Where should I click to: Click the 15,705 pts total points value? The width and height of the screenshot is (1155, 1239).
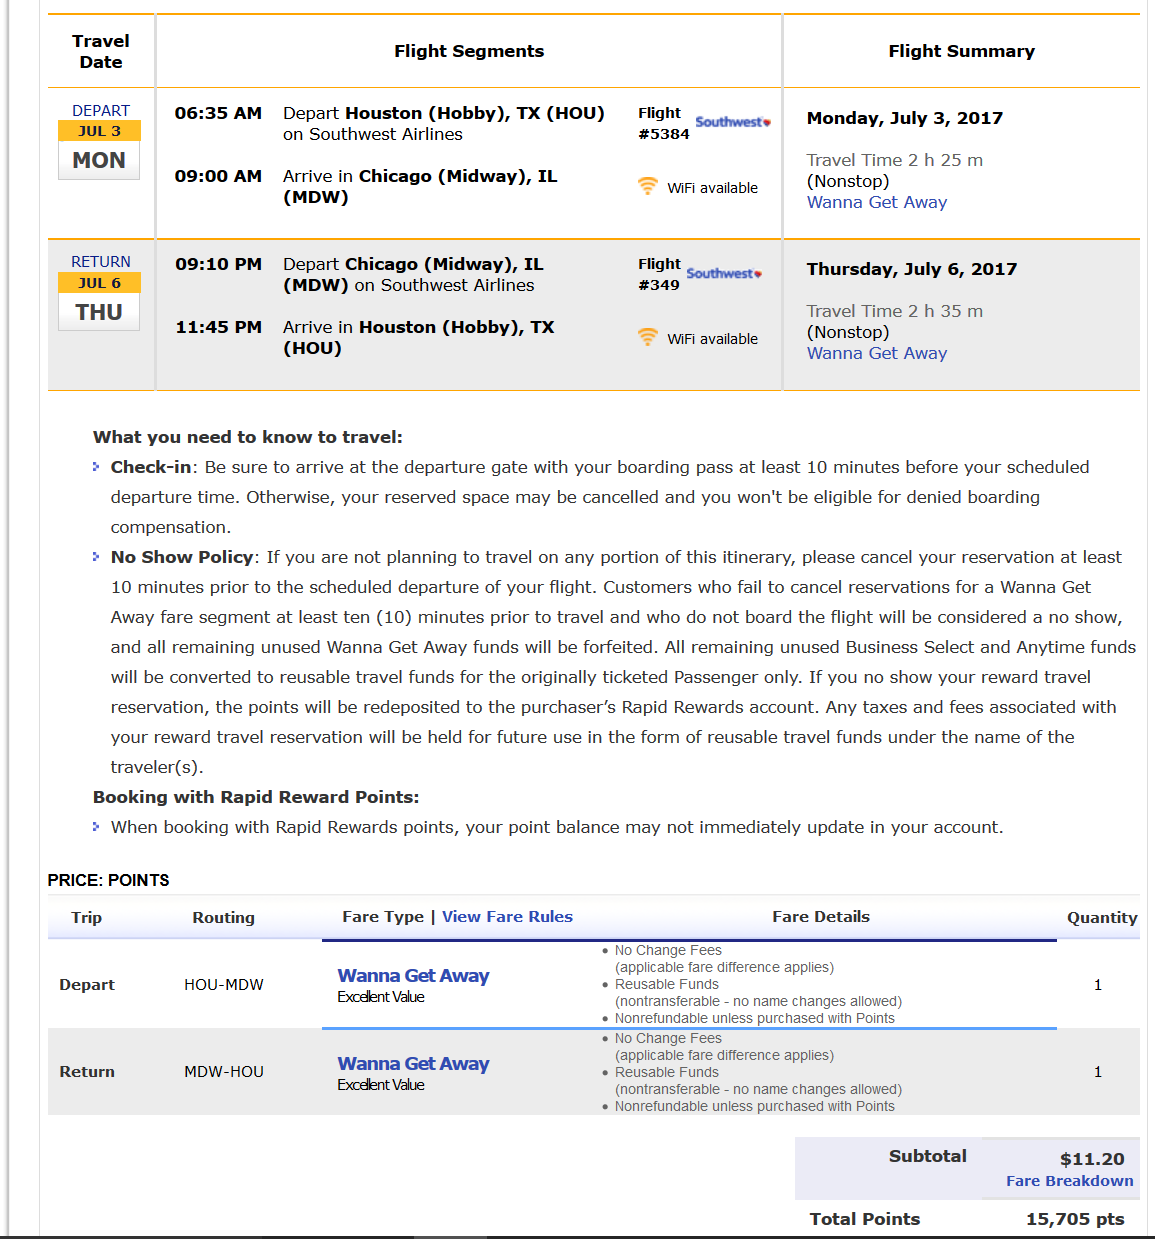[1075, 1219]
